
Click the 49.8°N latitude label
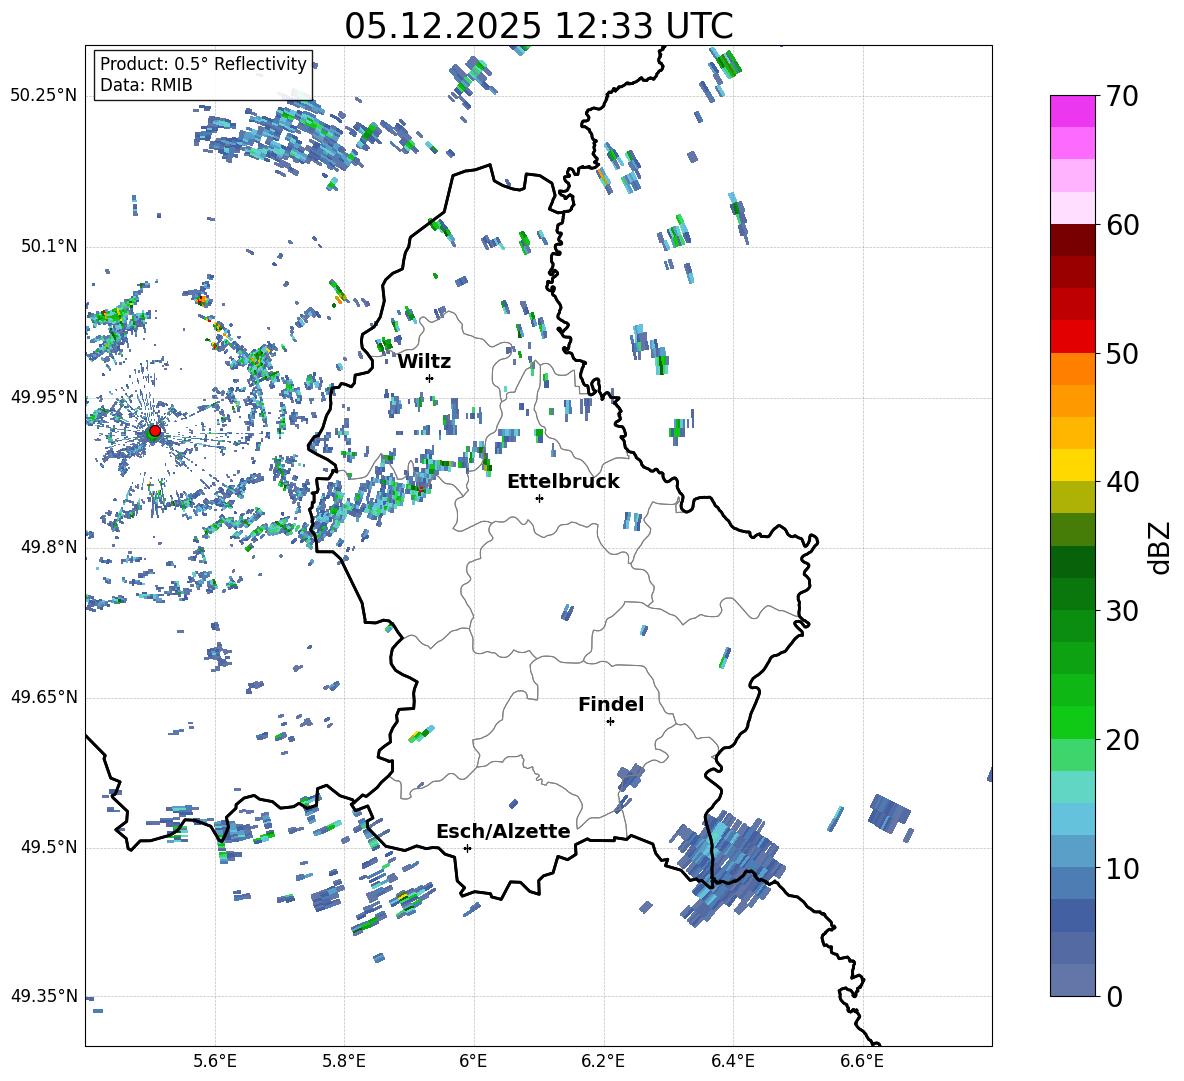pos(48,547)
